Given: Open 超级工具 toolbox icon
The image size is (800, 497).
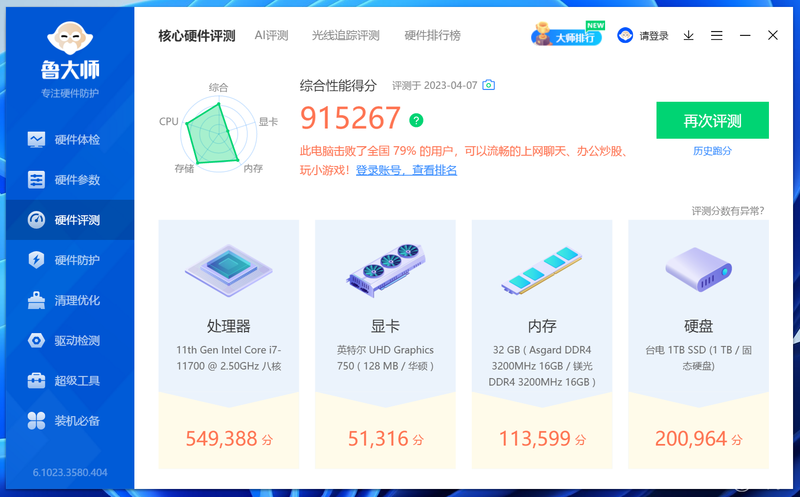Looking at the screenshot, I should tap(36, 381).
